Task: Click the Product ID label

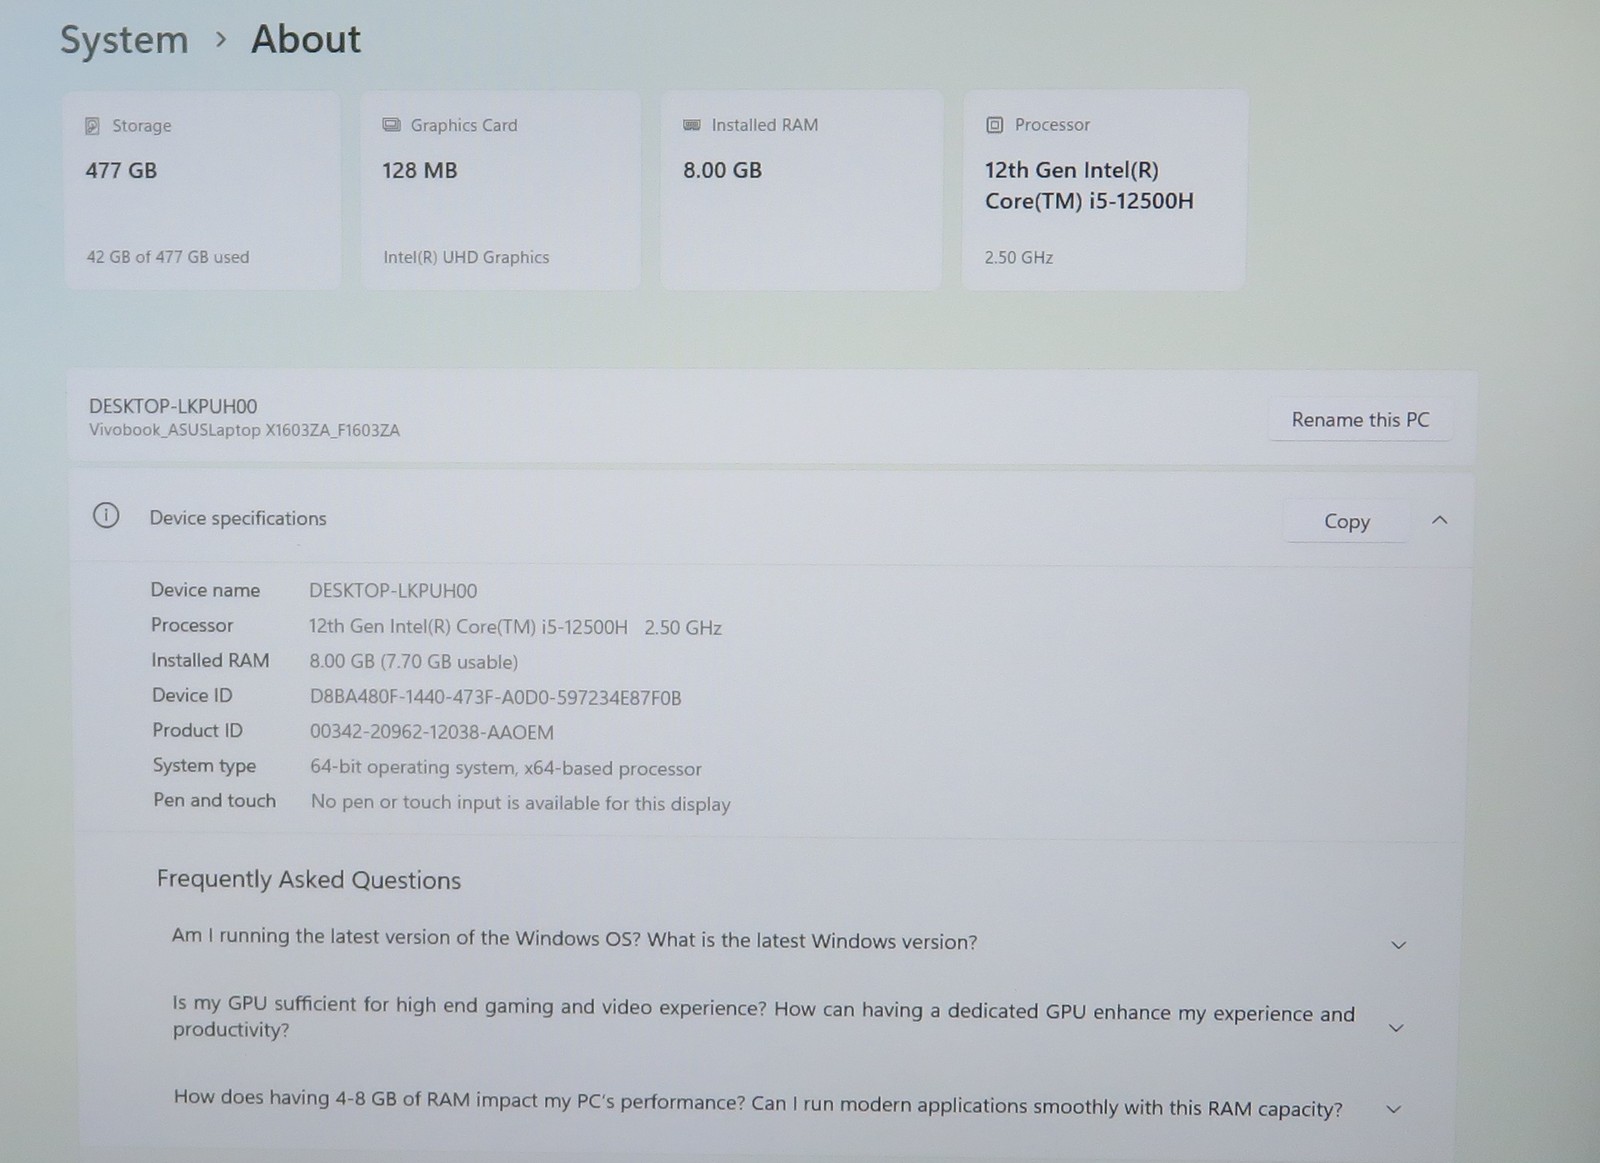Action: pos(197,730)
